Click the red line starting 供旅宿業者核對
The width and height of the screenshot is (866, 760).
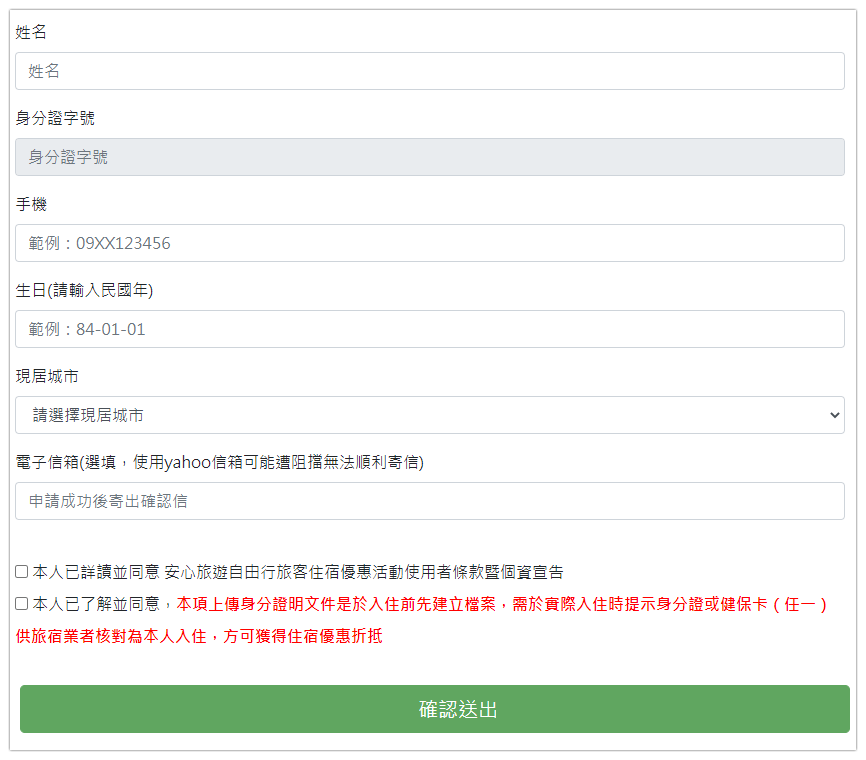(x=200, y=637)
